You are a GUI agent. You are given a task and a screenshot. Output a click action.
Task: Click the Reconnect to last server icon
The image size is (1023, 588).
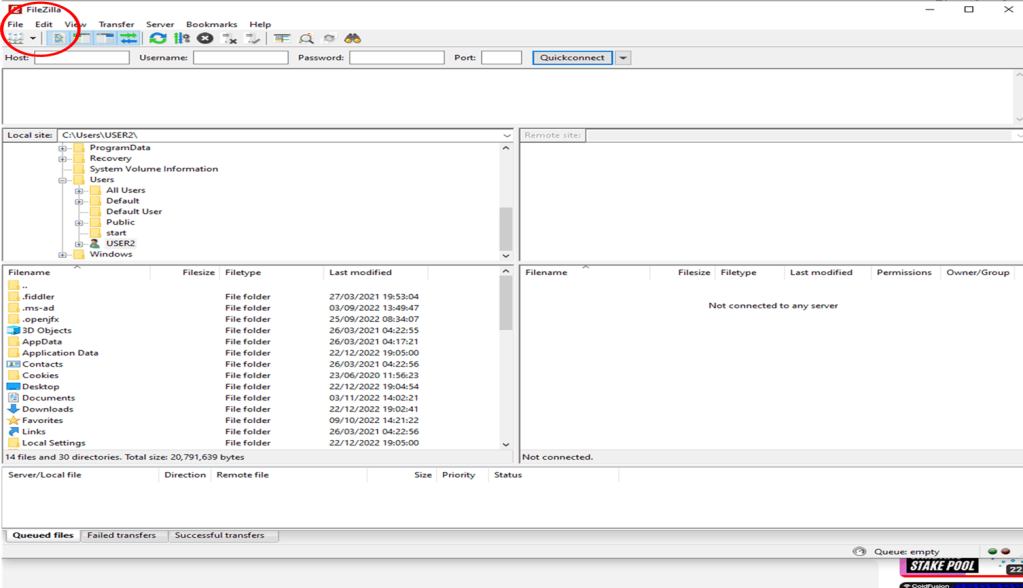[253, 39]
